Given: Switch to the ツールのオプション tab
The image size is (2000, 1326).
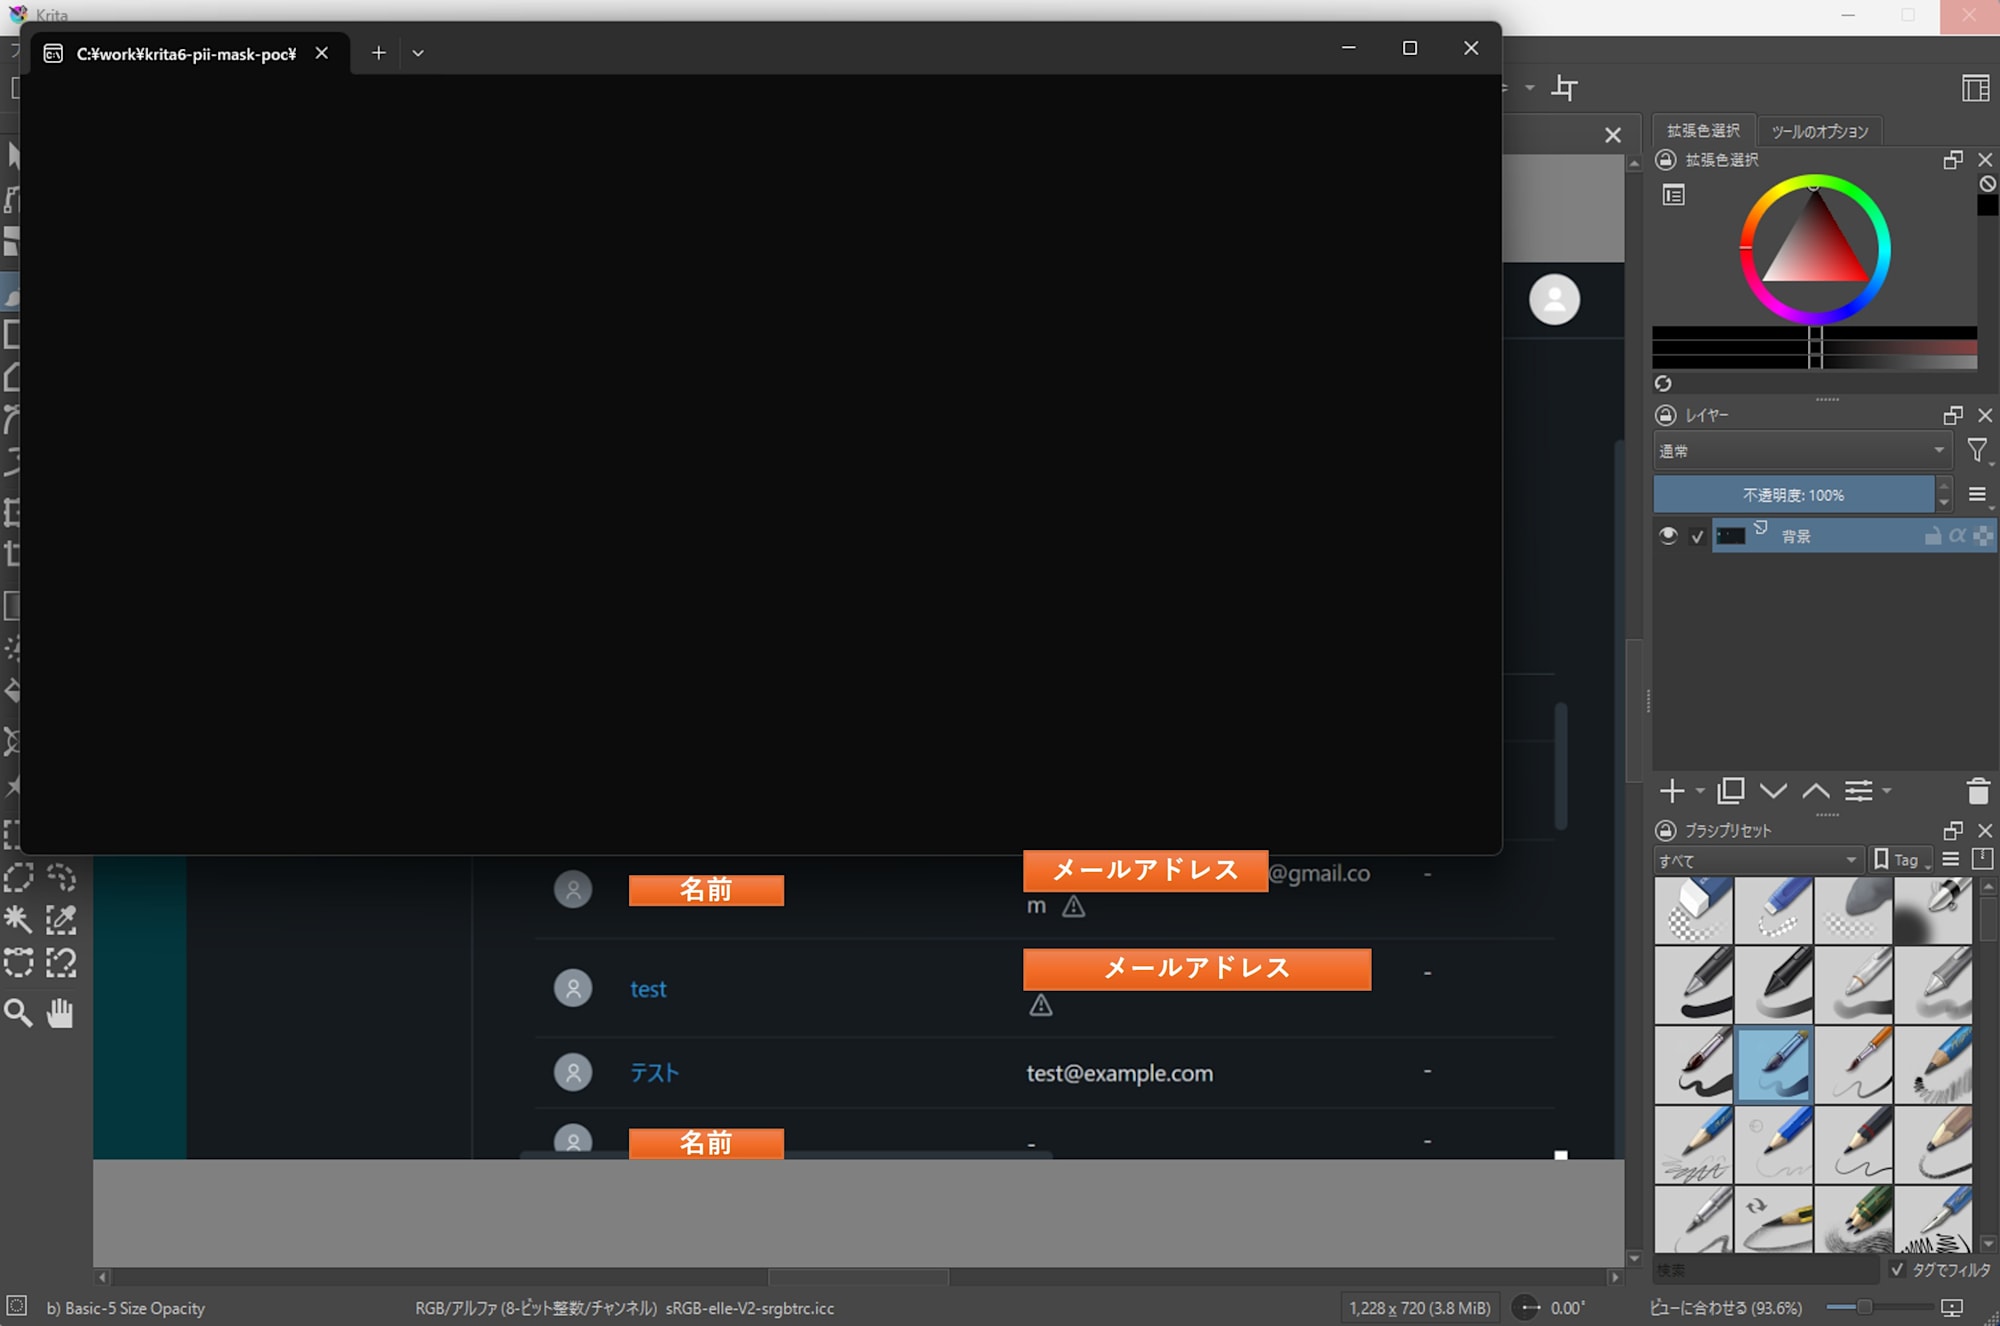Looking at the screenshot, I should tap(1819, 131).
